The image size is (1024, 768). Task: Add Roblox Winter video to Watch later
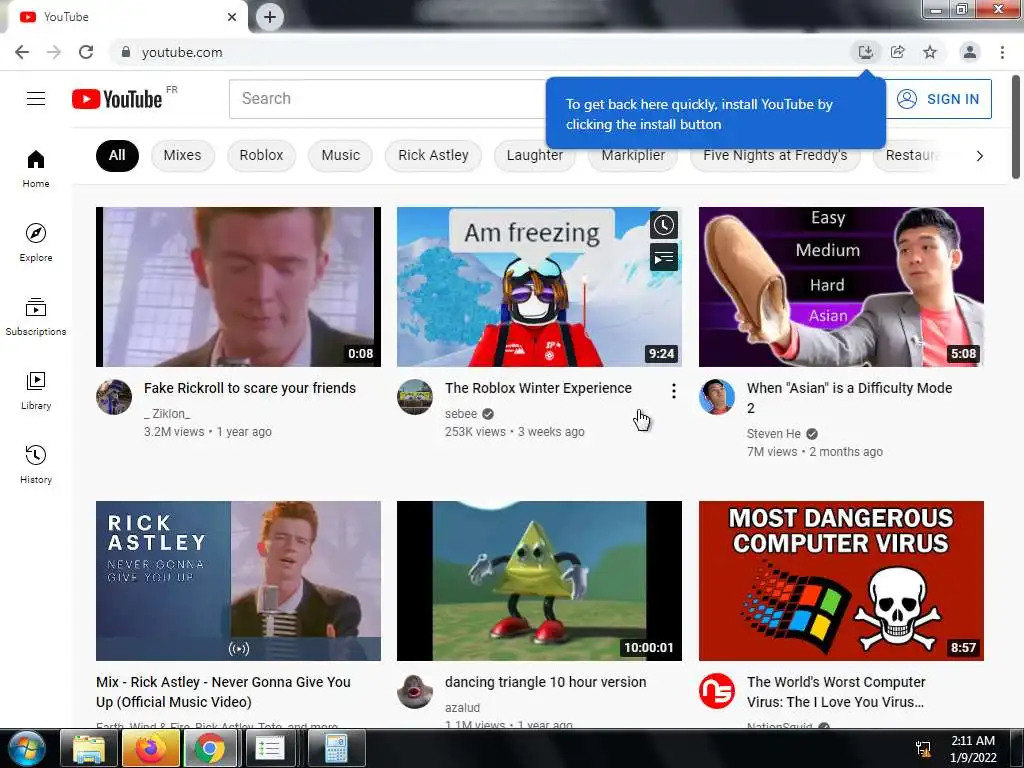664,225
